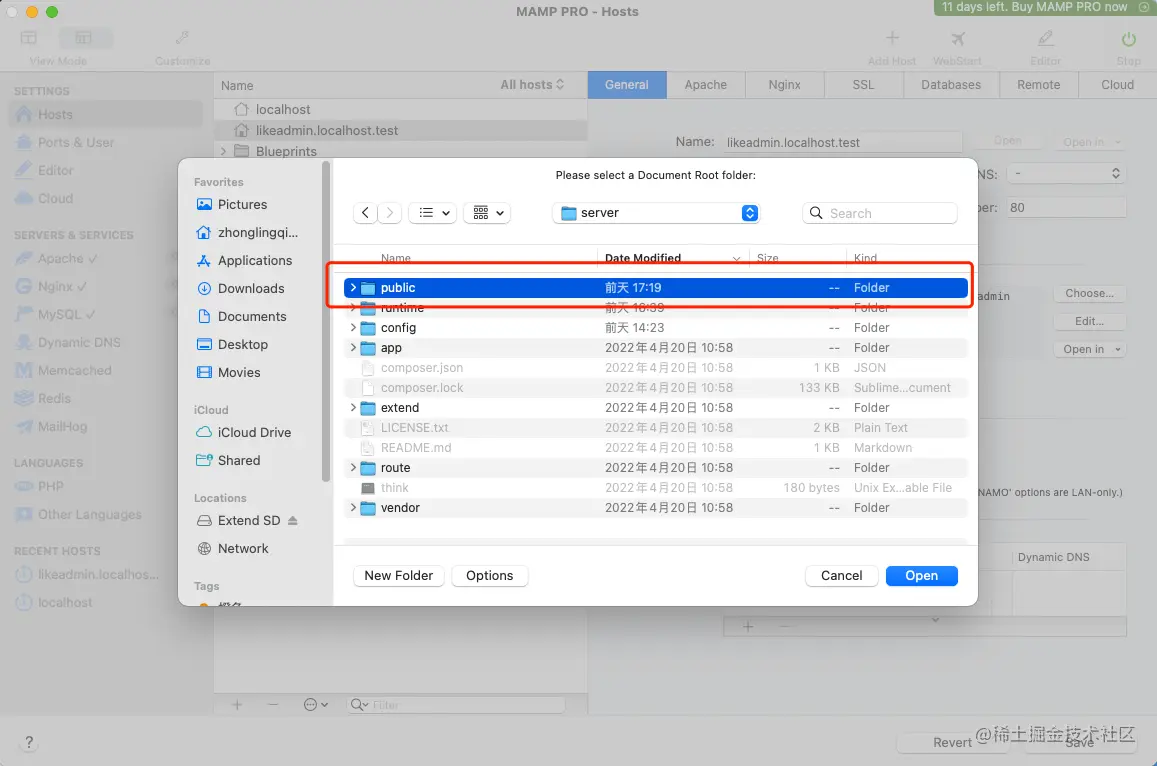
Task: Expand the vendor folder
Action: (x=353, y=508)
